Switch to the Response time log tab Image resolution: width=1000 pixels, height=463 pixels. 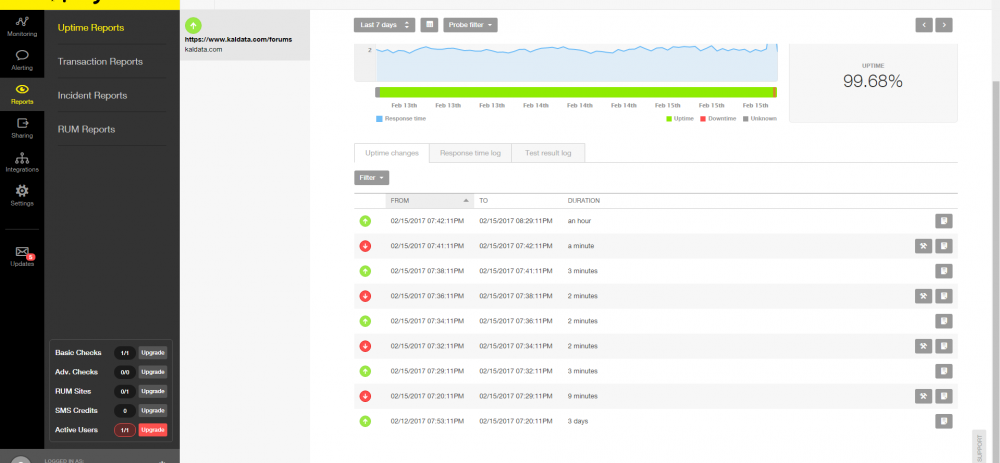pos(470,153)
